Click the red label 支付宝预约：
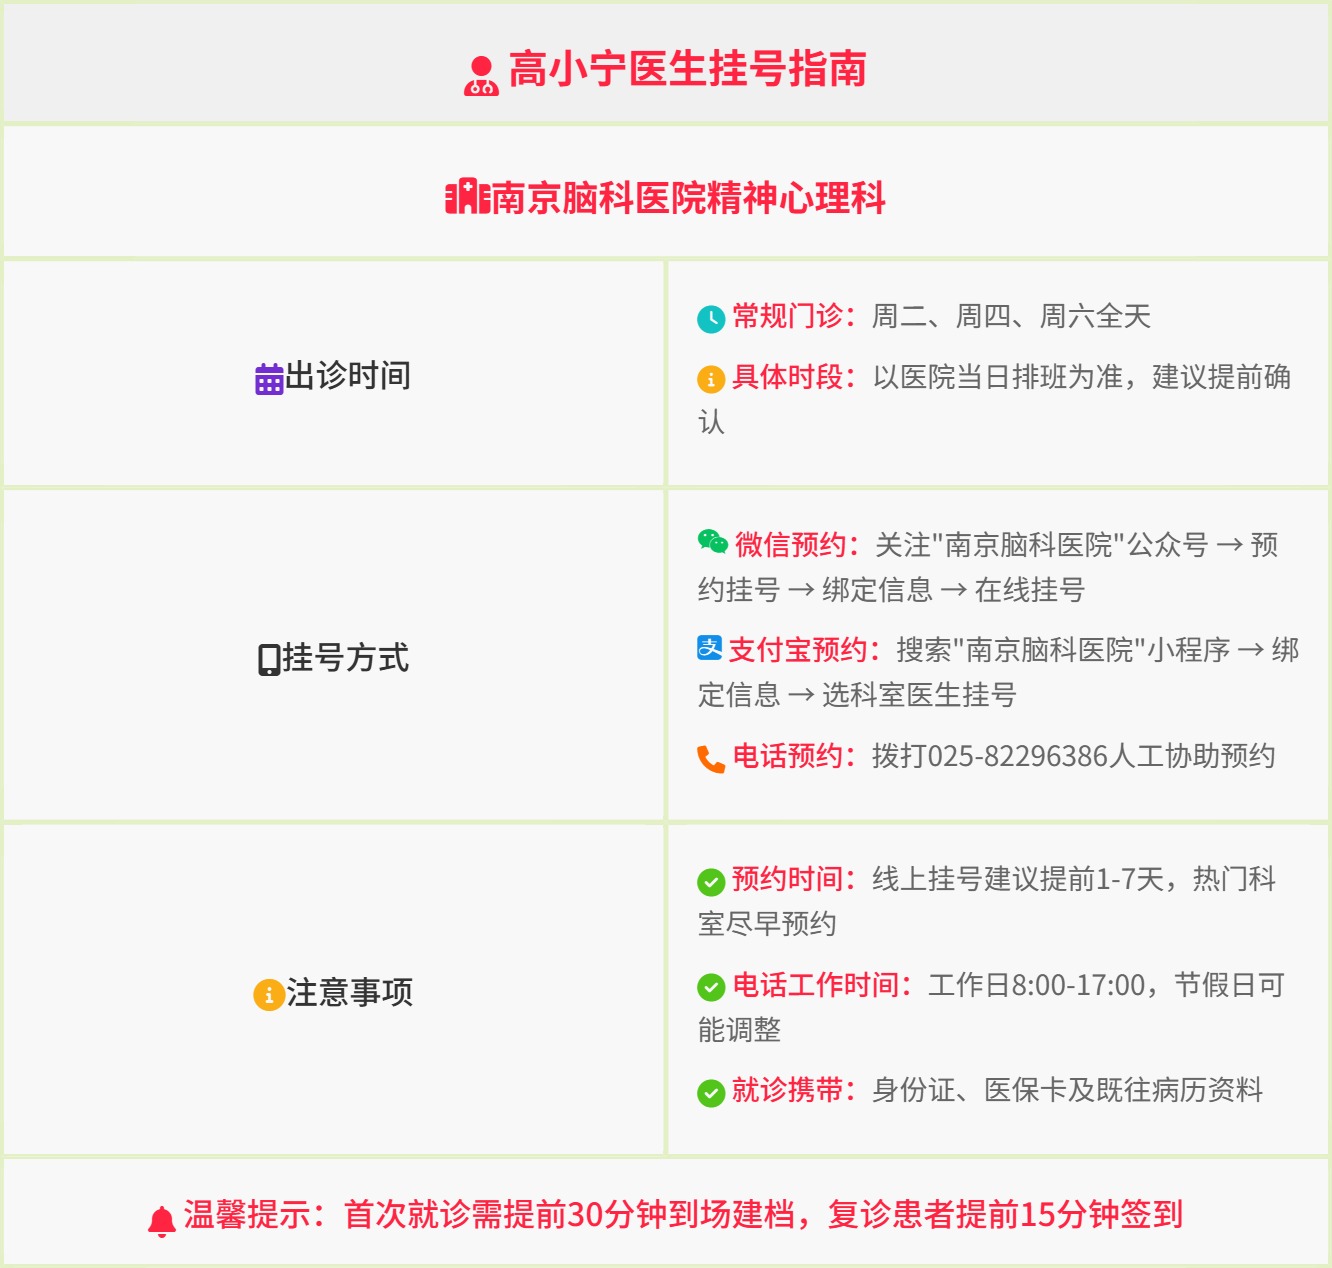The image size is (1332, 1268). click(805, 650)
